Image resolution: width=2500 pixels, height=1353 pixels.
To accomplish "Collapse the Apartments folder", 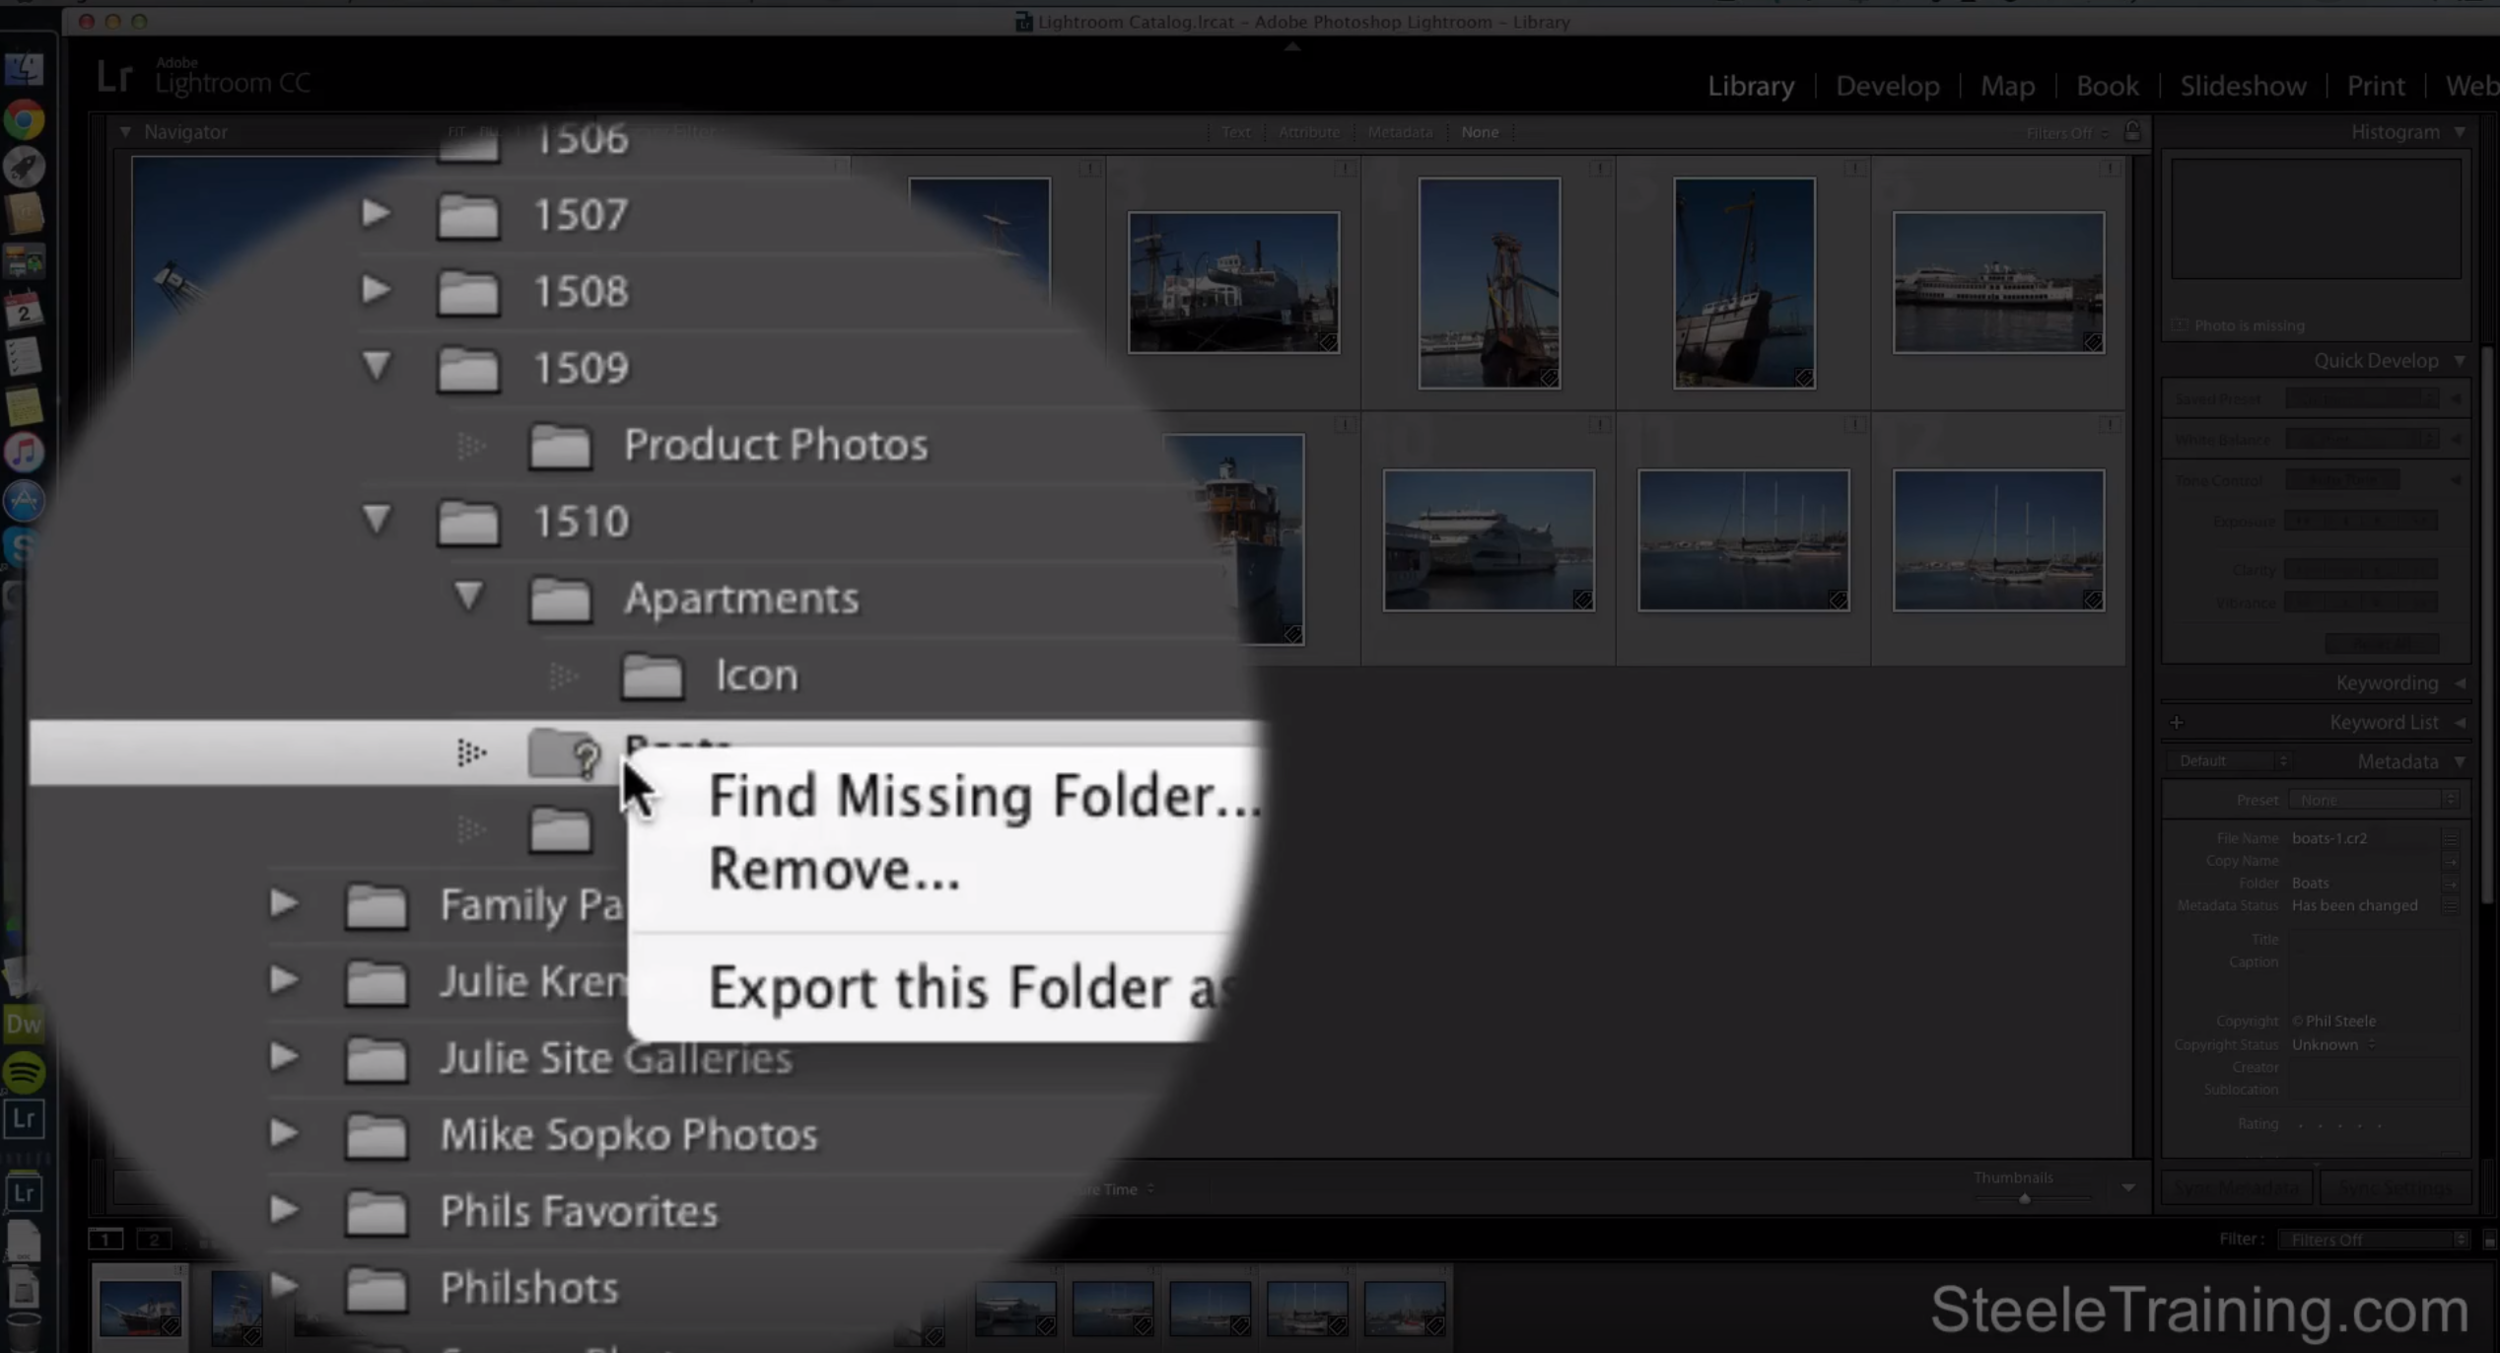I will tap(469, 598).
